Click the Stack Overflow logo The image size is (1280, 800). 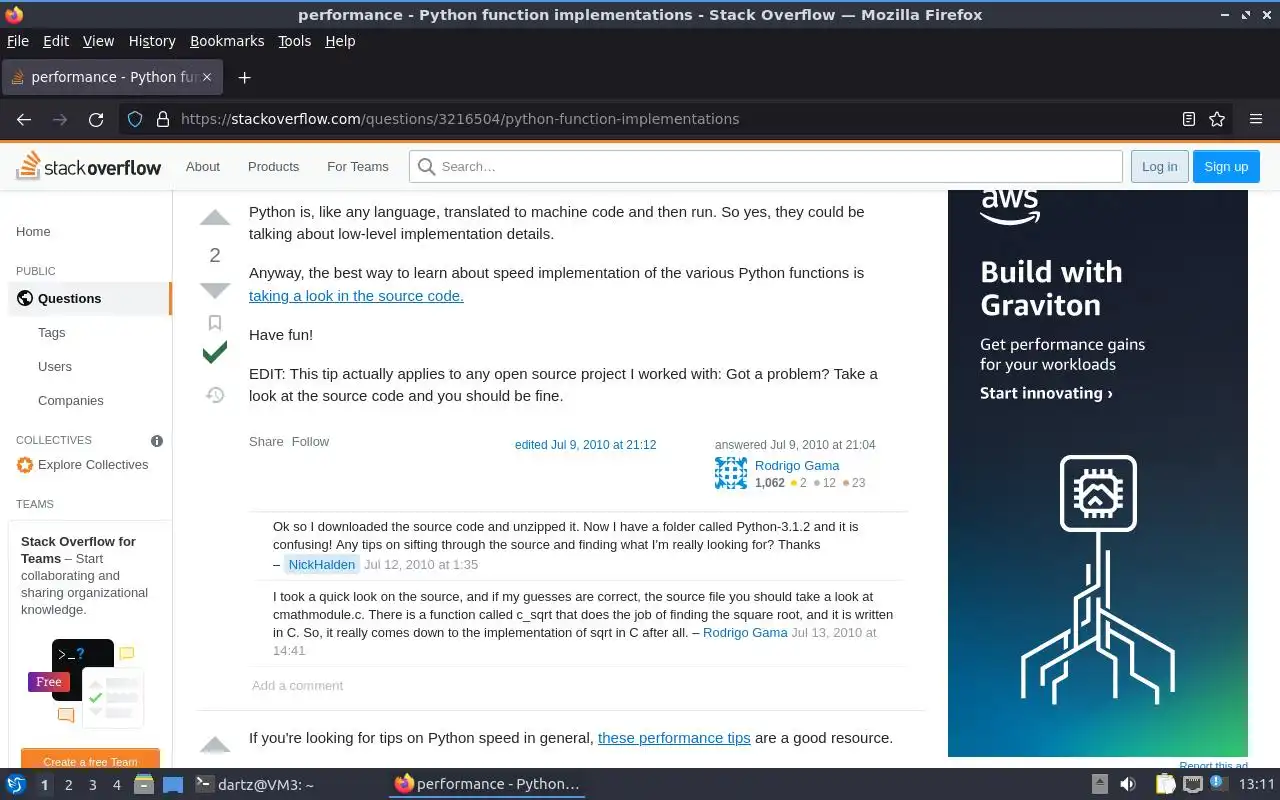click(88, 166)
